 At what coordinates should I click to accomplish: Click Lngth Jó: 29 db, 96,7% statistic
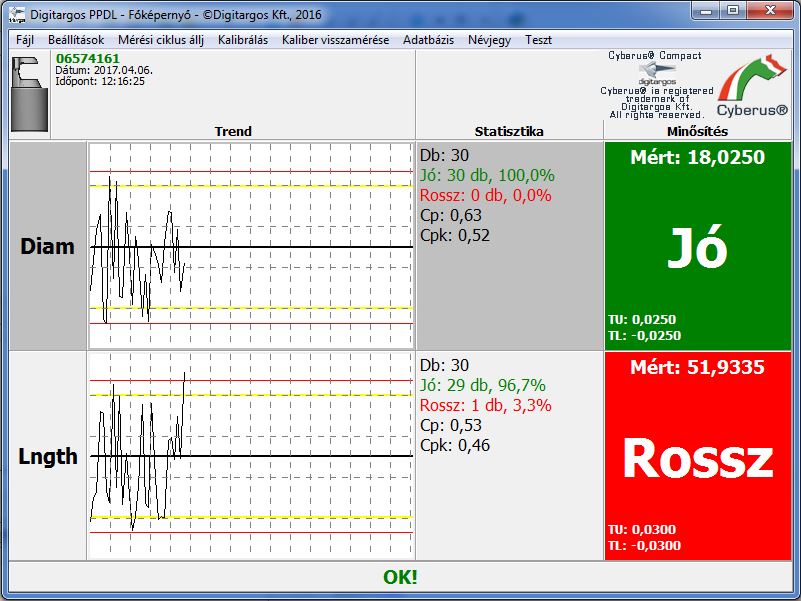coord(483,385)
